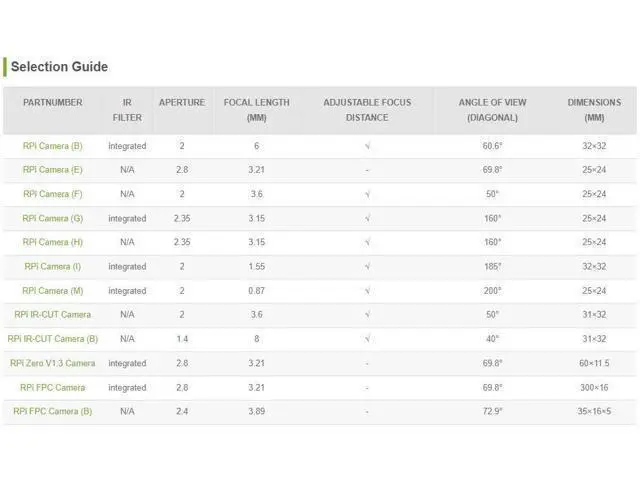Follow the RPi FPC Camera link
640x480 pixels.
tap(53, 387)
